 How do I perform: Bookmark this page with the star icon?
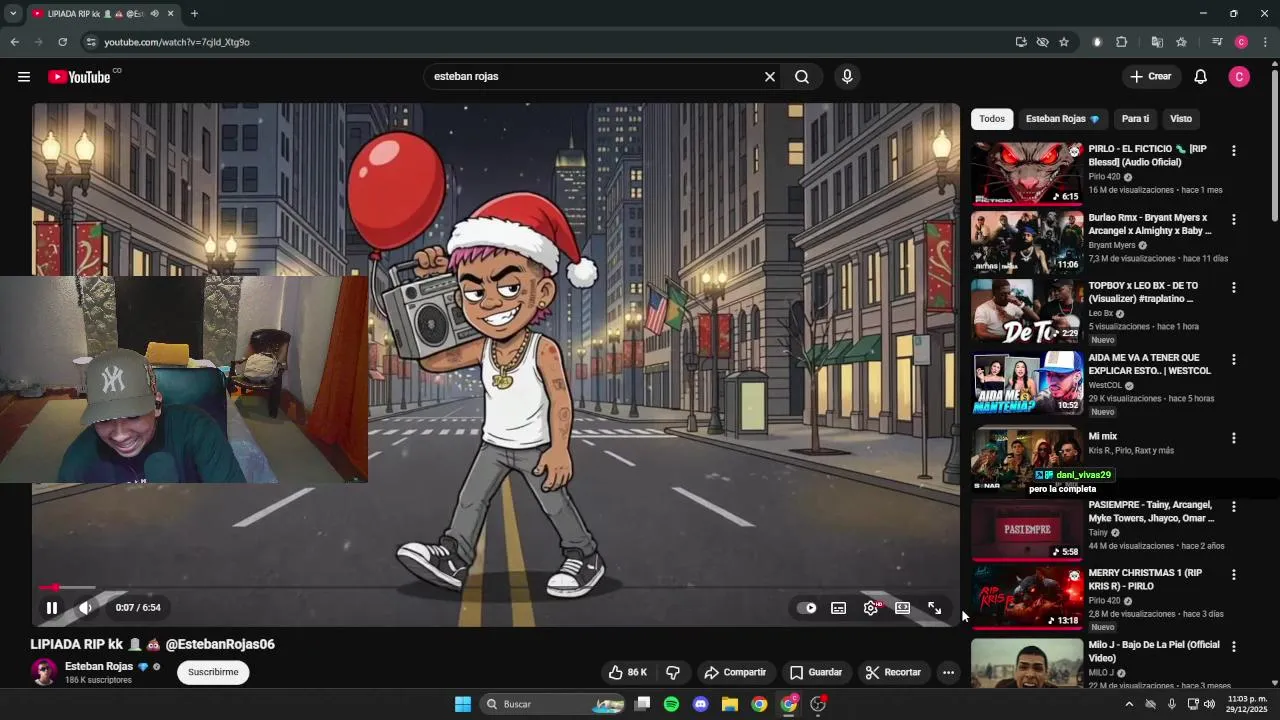1064,42
